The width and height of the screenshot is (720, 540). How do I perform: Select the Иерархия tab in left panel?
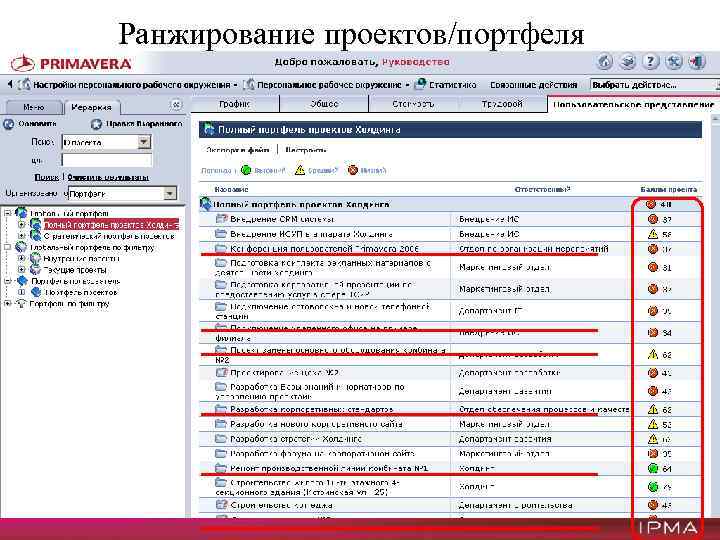[x=91, y=107]
